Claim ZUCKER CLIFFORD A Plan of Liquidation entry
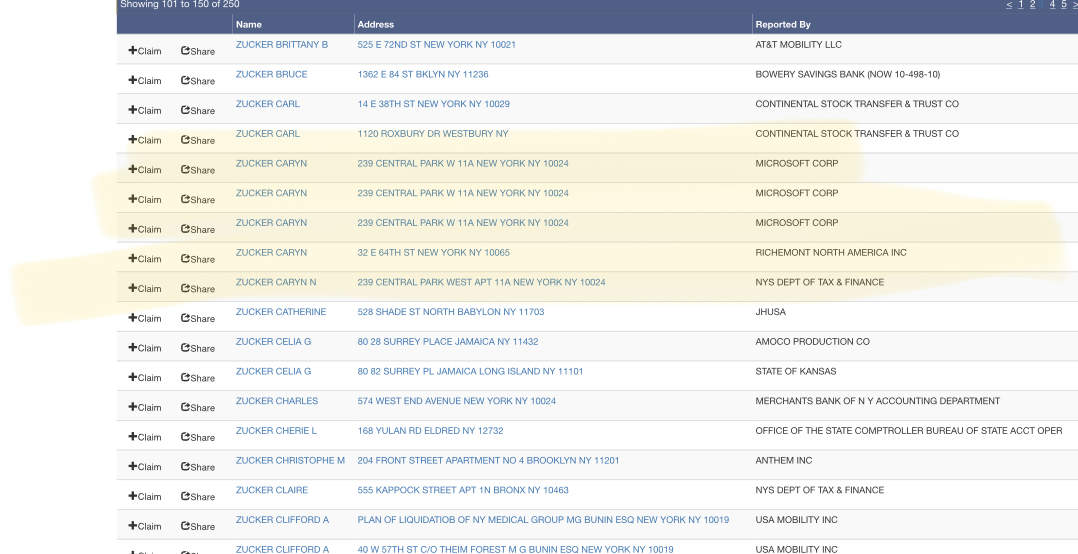 [x=145, y=525]
